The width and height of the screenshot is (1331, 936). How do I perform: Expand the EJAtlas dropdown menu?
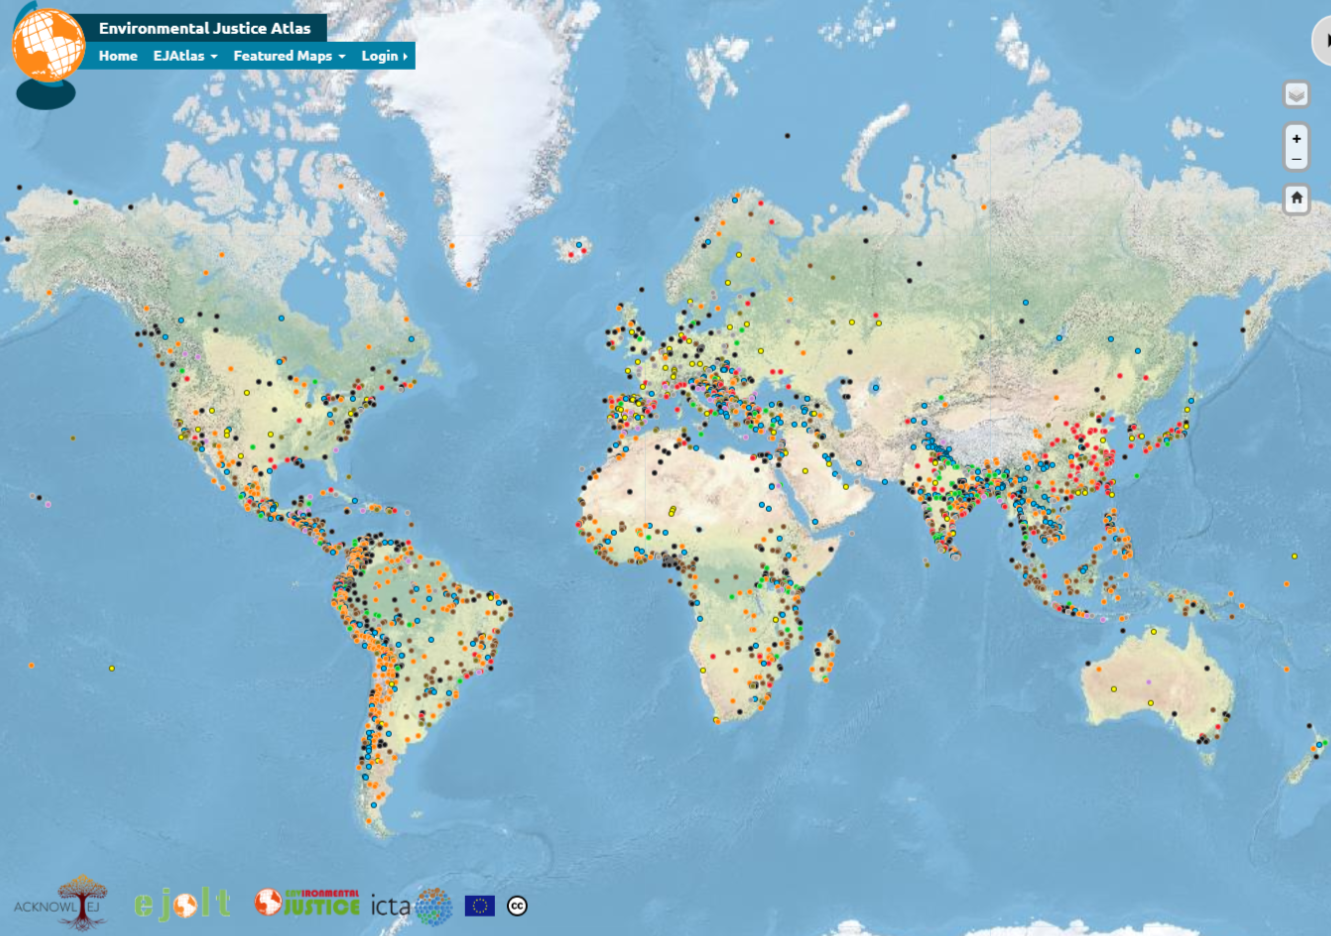[185, 56]
